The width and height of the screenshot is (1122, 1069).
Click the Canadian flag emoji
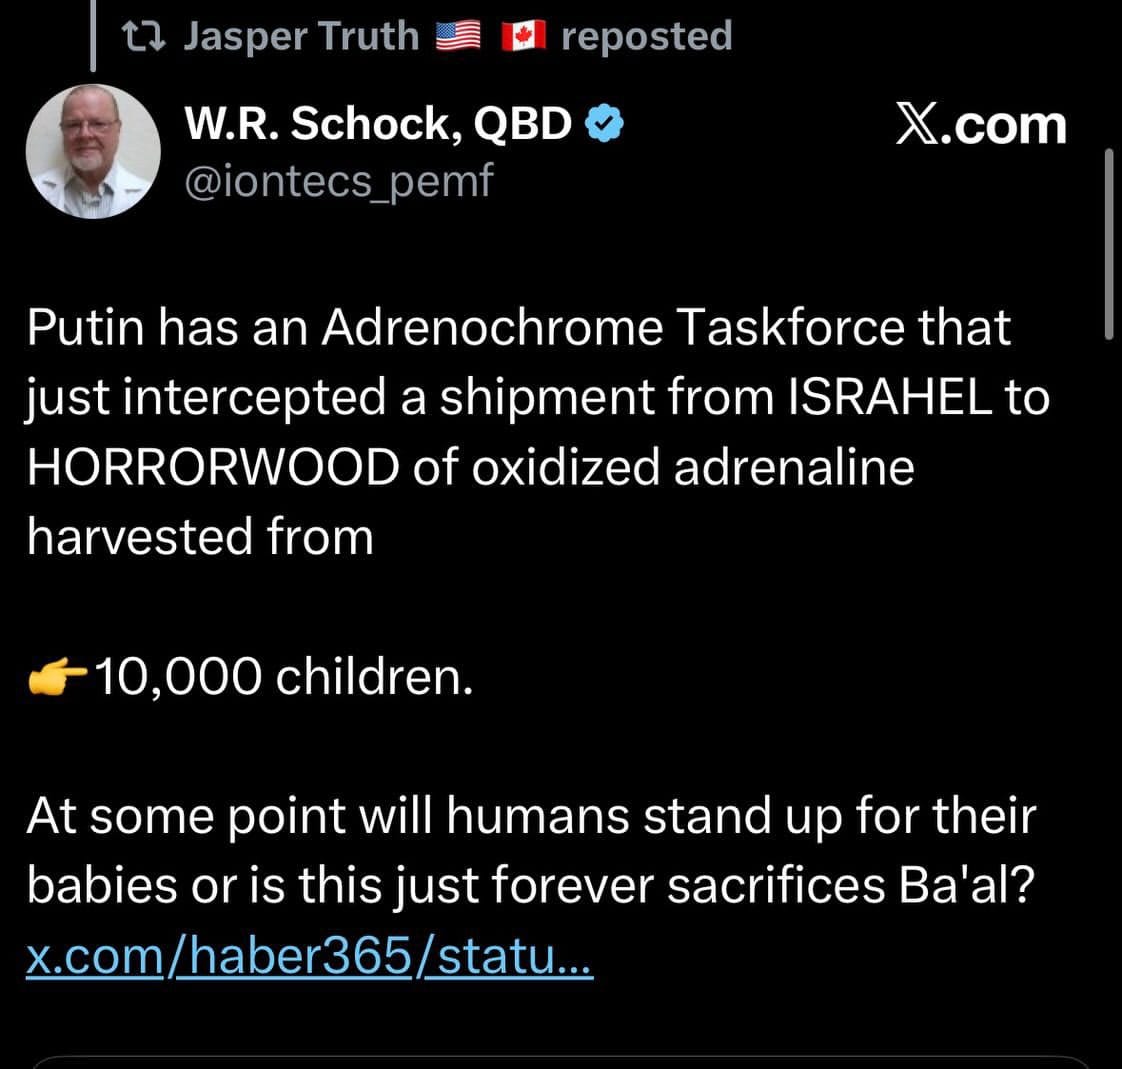[x=522, y=37]
